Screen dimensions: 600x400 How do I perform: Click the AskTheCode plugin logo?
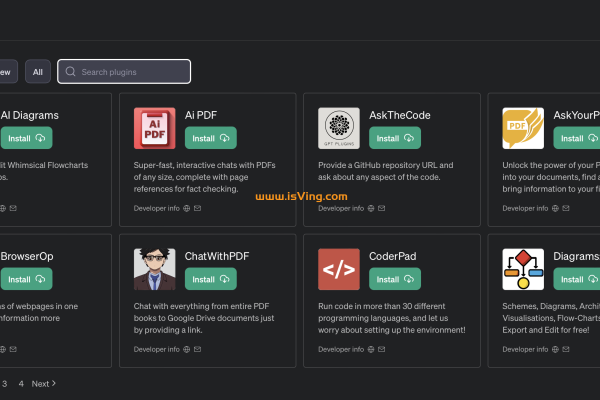339,128
